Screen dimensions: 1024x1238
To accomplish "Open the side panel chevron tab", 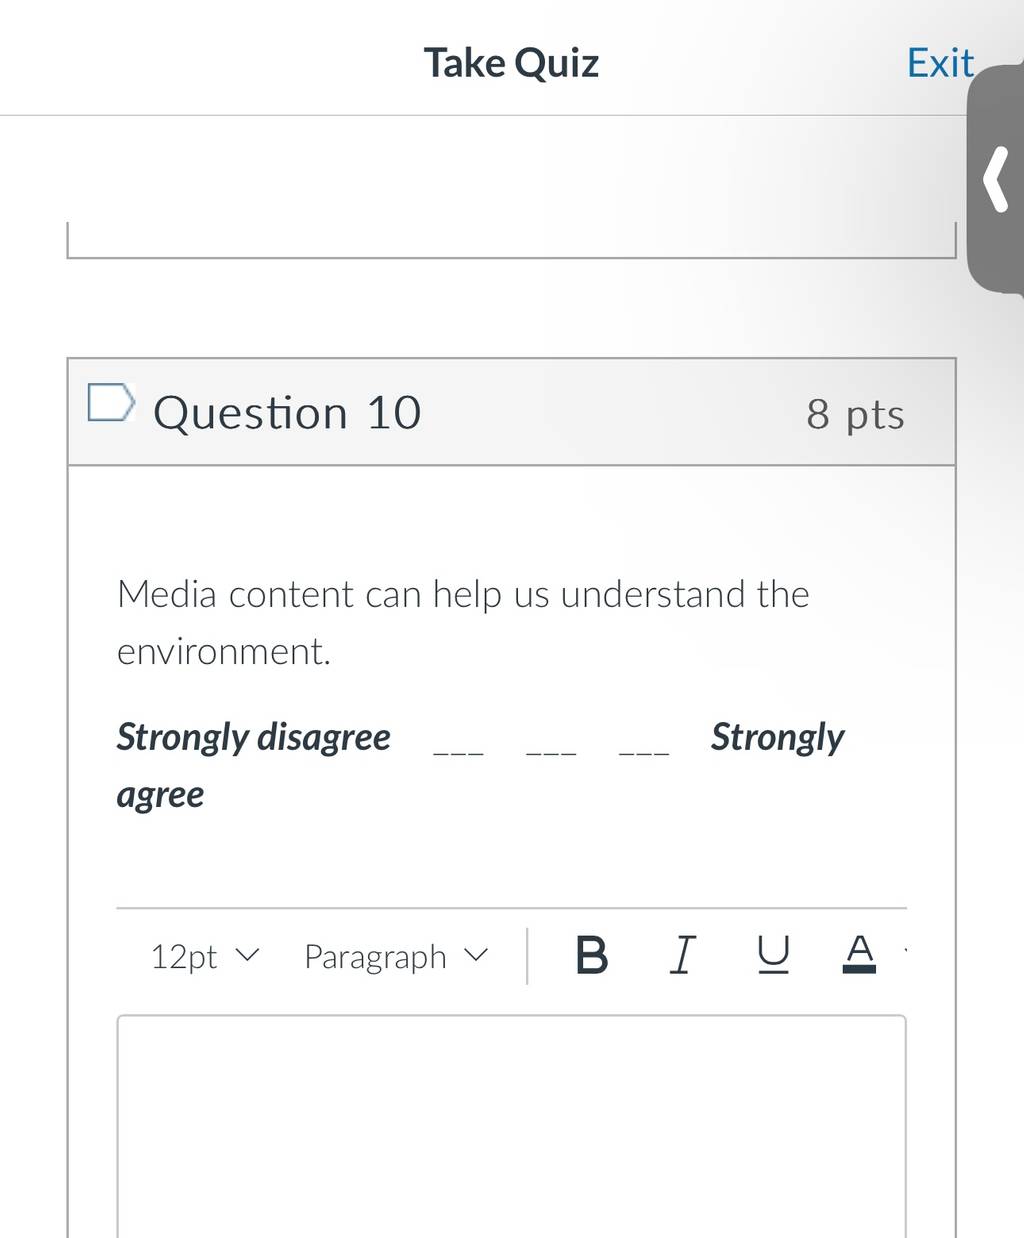I will [x=997, y=180].
